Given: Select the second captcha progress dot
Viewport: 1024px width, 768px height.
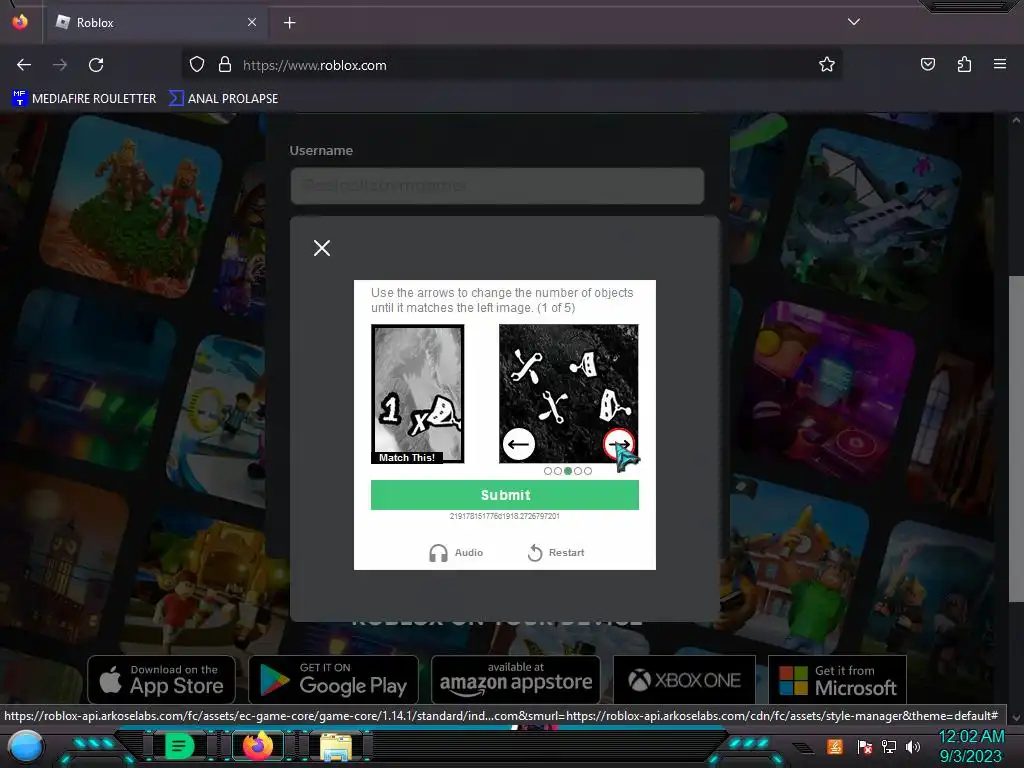Looking at the screenshot, I should 558,471.
